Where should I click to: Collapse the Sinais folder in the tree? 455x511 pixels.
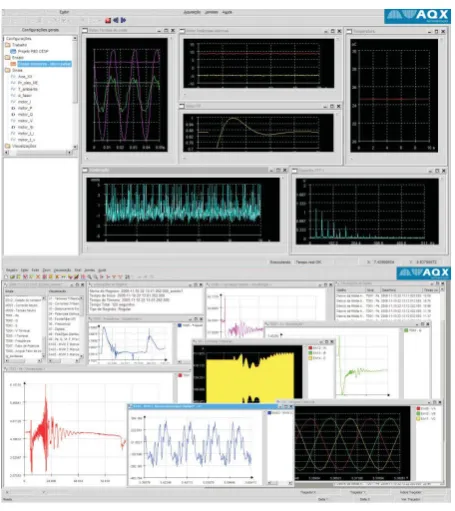click(8, 70)
